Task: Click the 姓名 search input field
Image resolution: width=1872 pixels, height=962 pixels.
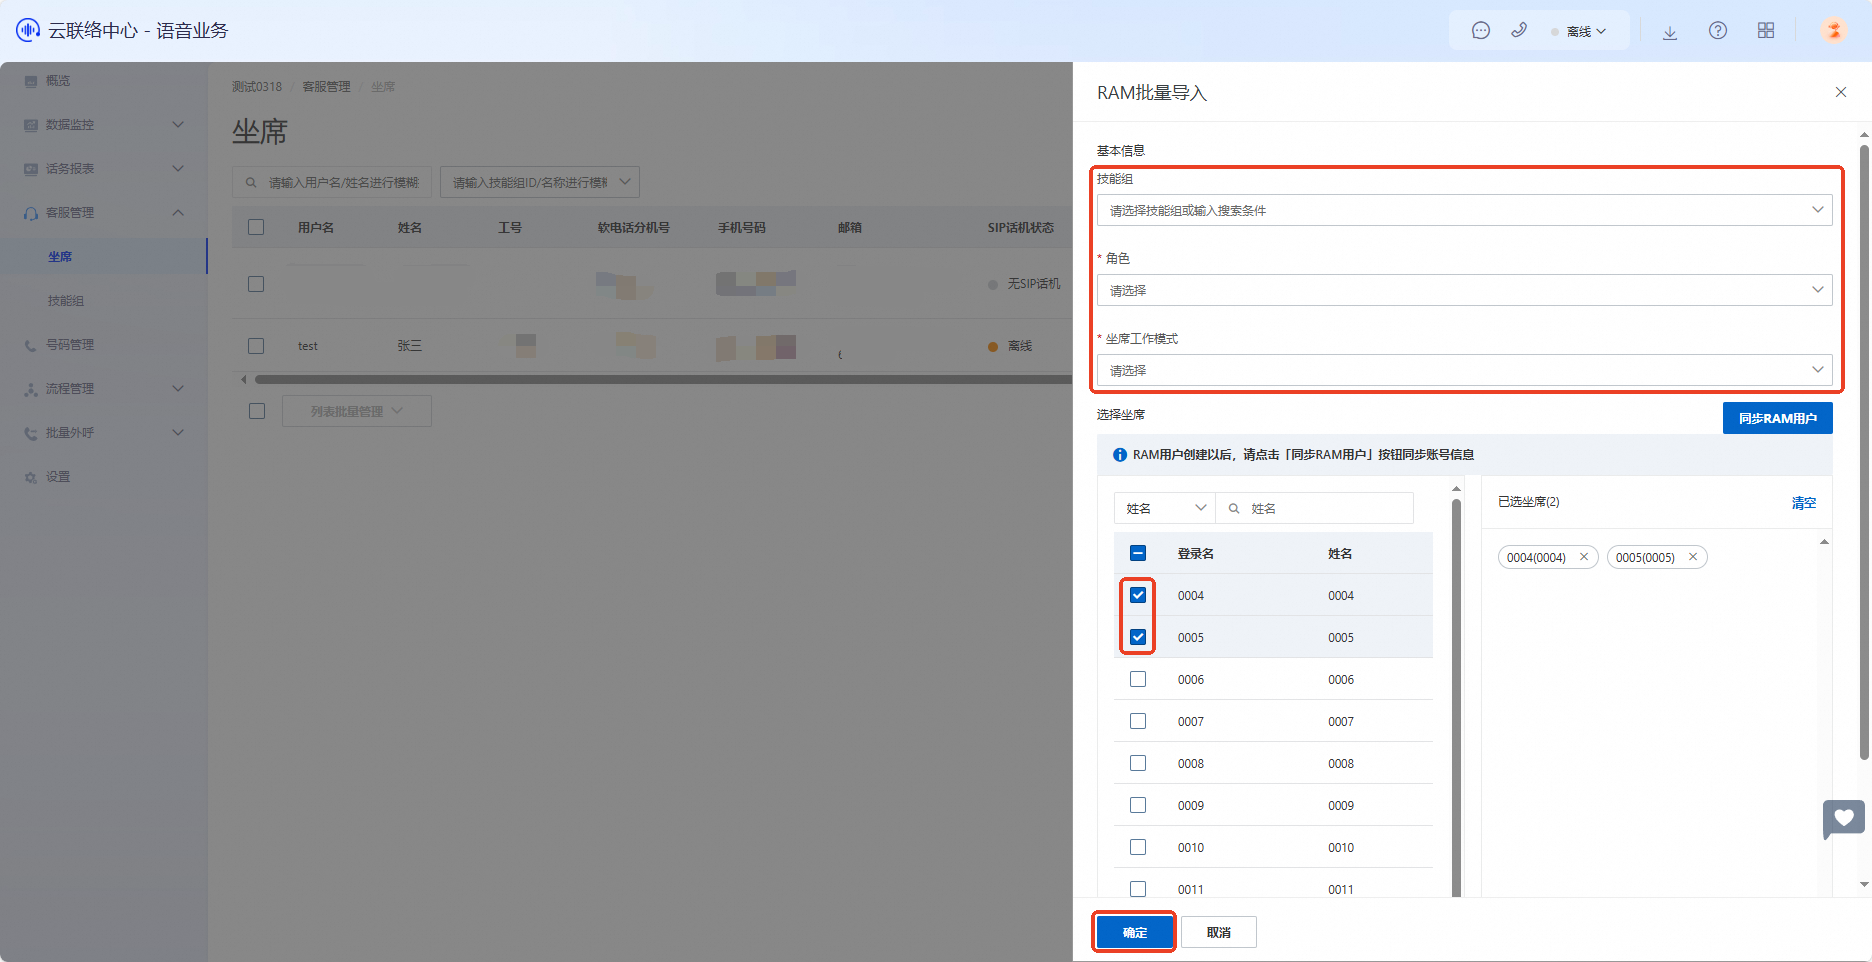Action: click(1315, 508)
